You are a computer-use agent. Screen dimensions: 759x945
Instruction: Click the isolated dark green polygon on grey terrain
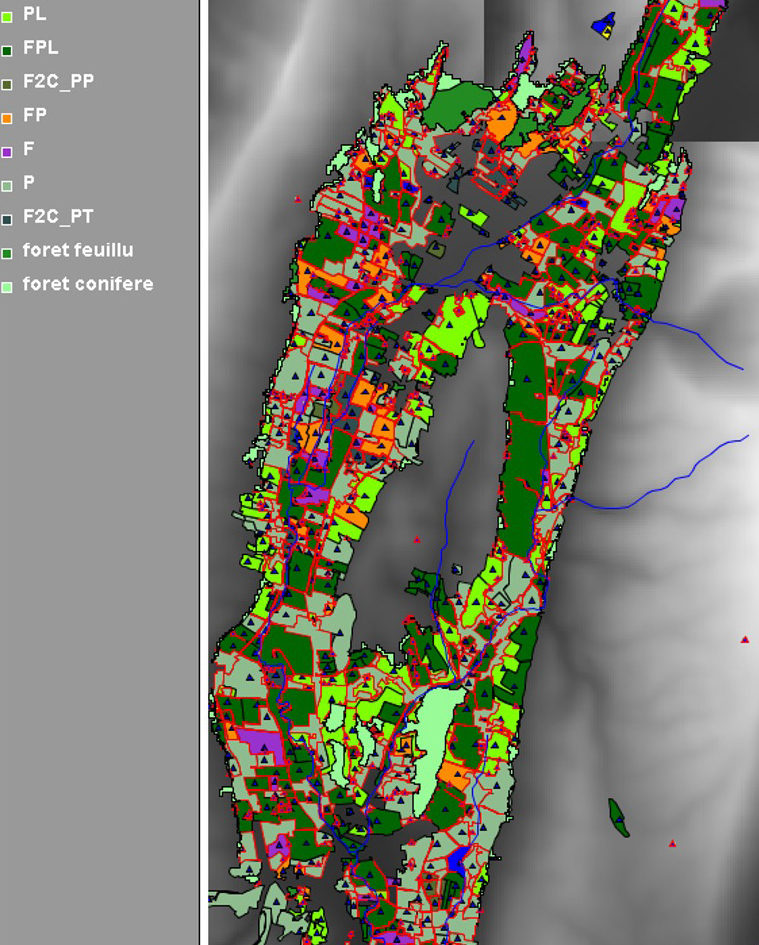[619, 817]
